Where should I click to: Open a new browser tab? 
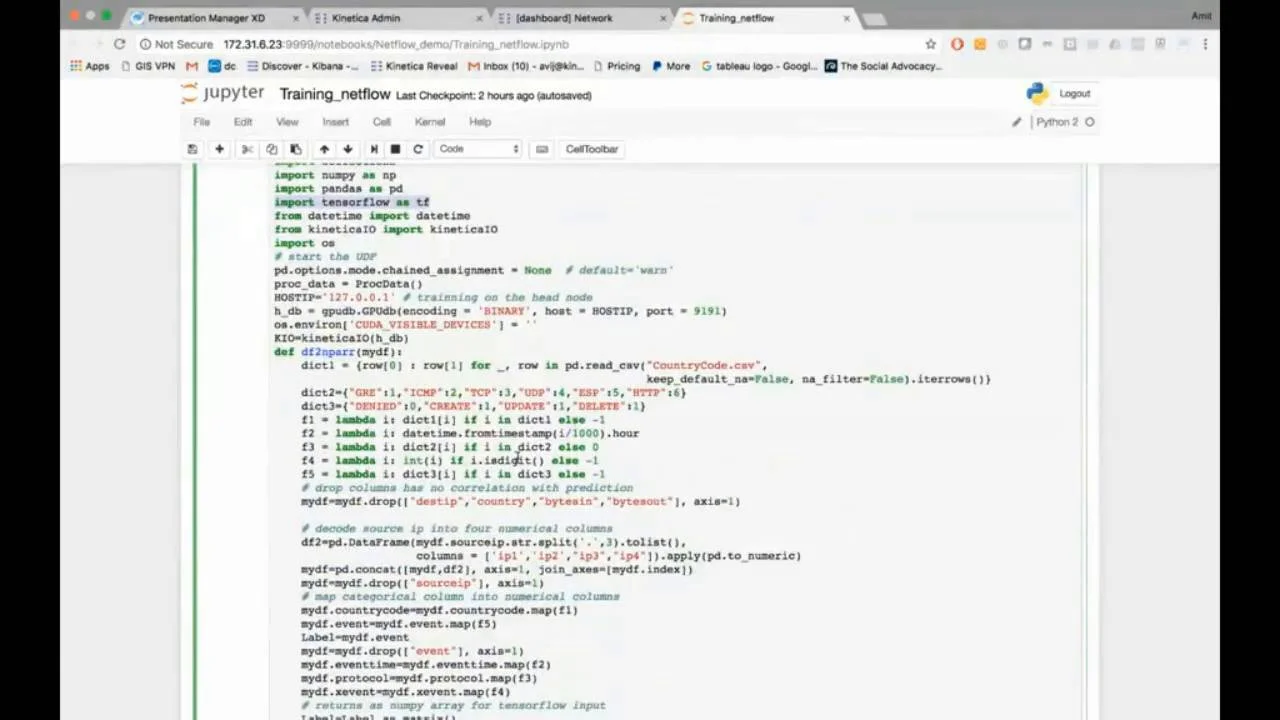tap(873, 19)
